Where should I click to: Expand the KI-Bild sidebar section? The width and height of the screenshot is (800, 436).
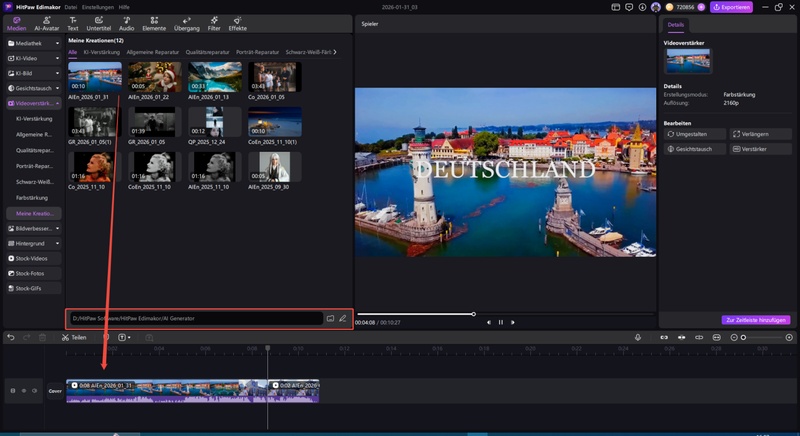[x=34, y=73]
